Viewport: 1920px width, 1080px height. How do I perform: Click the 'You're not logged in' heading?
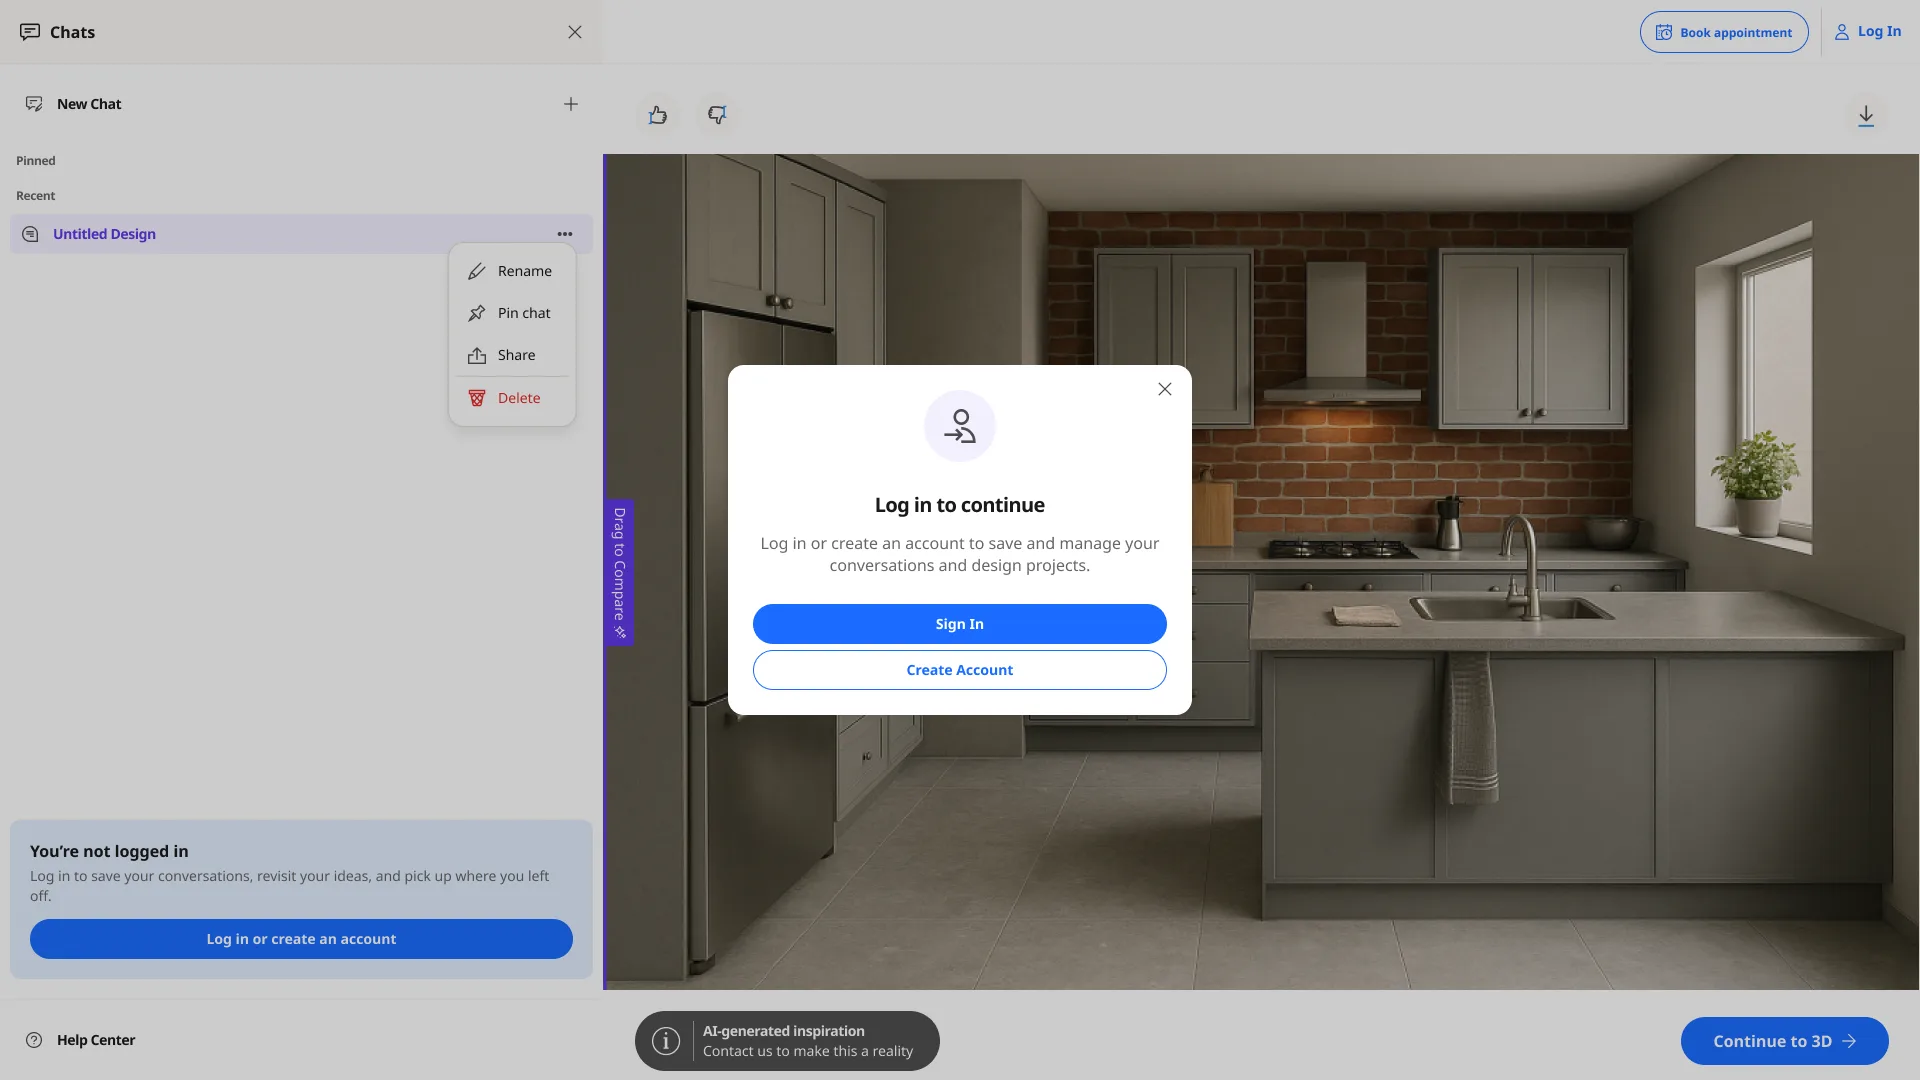coord(109,851)
